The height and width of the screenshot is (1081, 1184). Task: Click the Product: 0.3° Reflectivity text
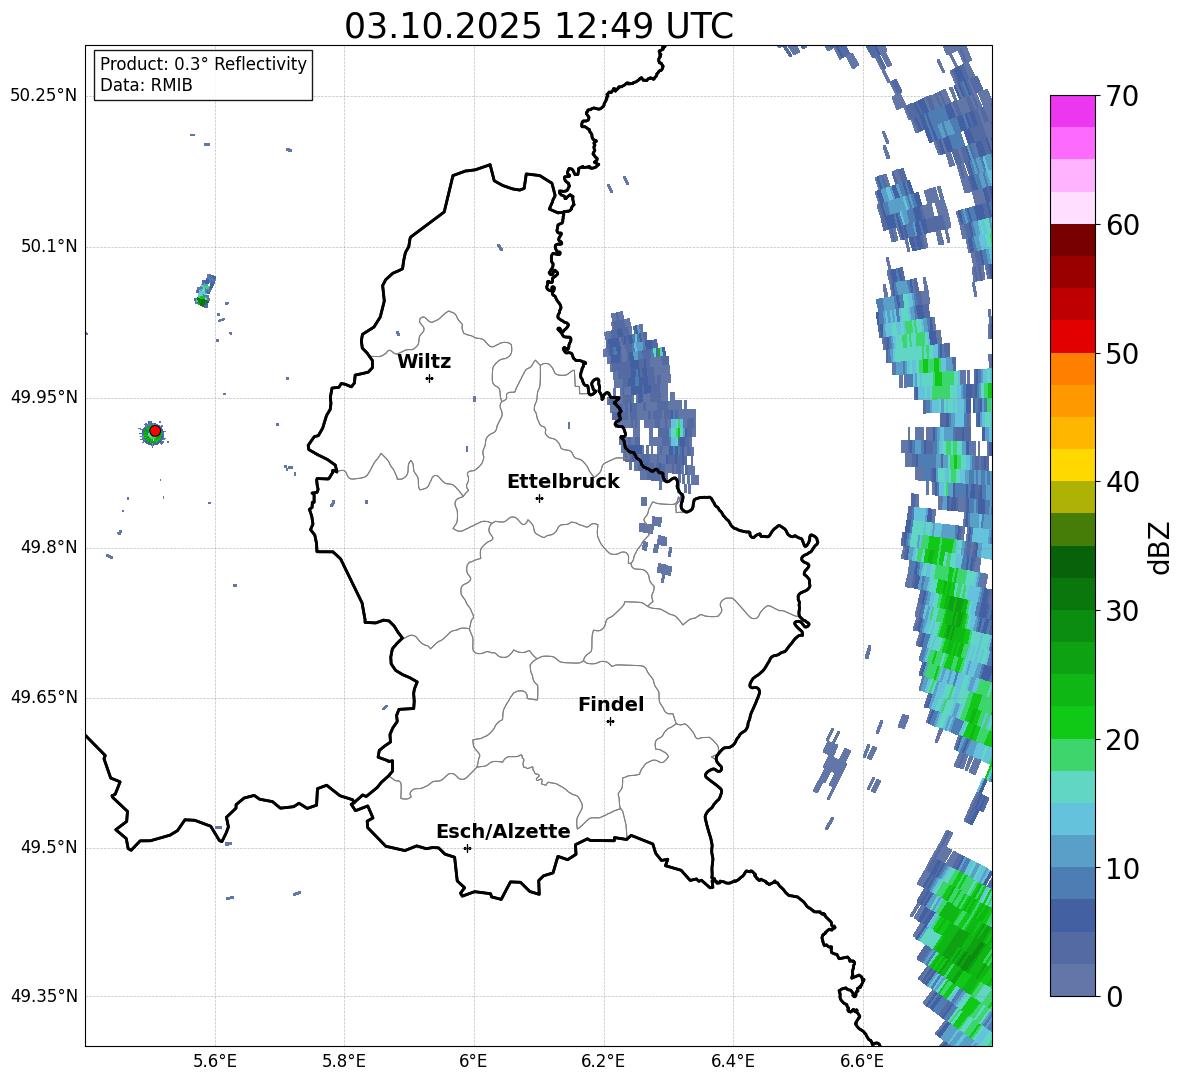pos(203,64)
